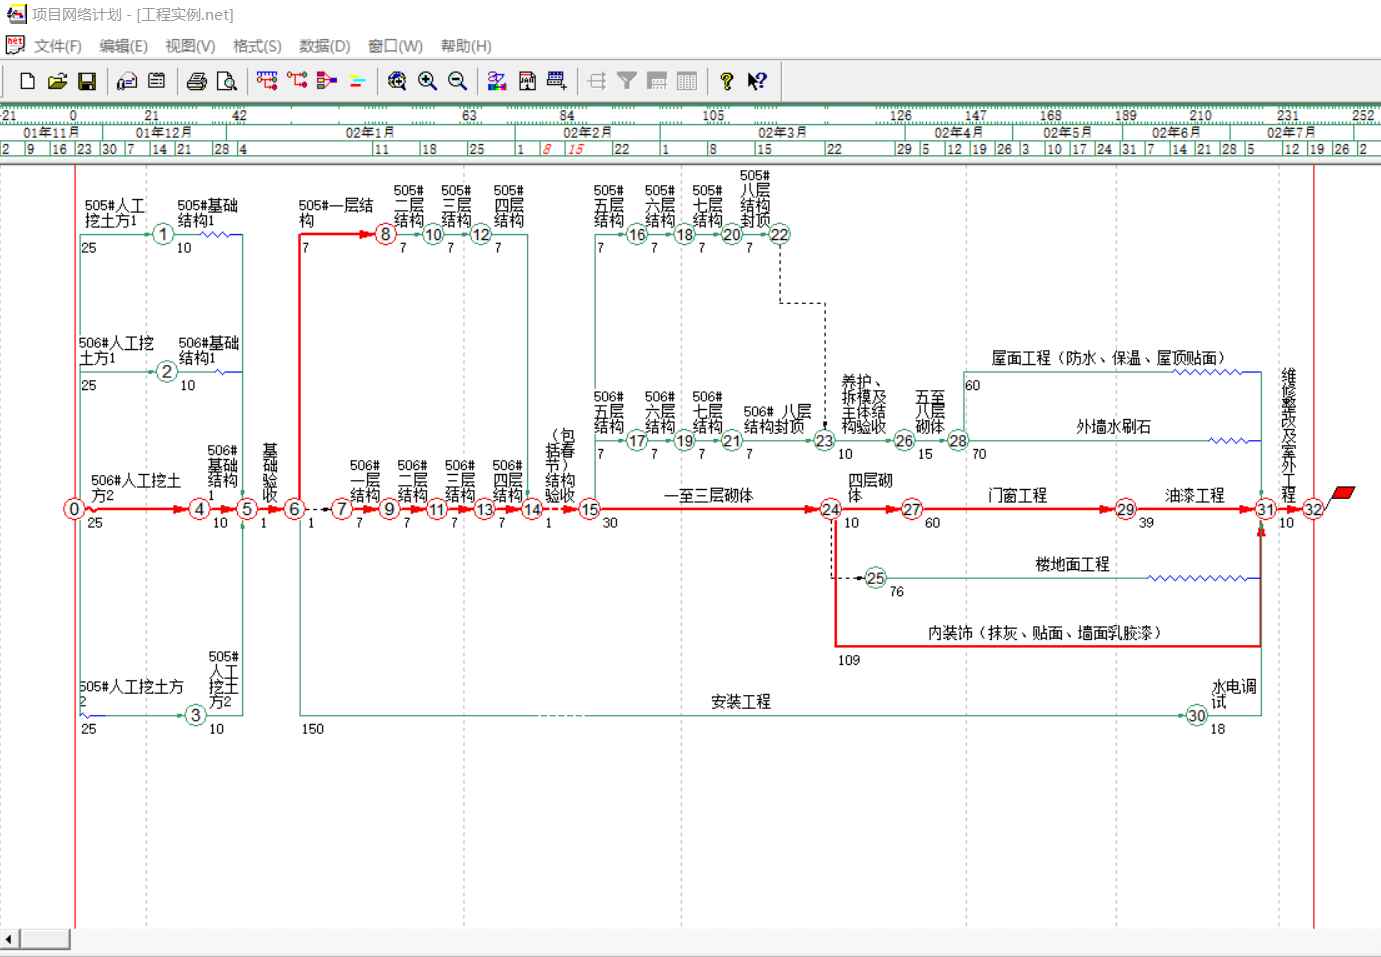
Task: Open a file with the folder icon
Action: tap(57, 81)
